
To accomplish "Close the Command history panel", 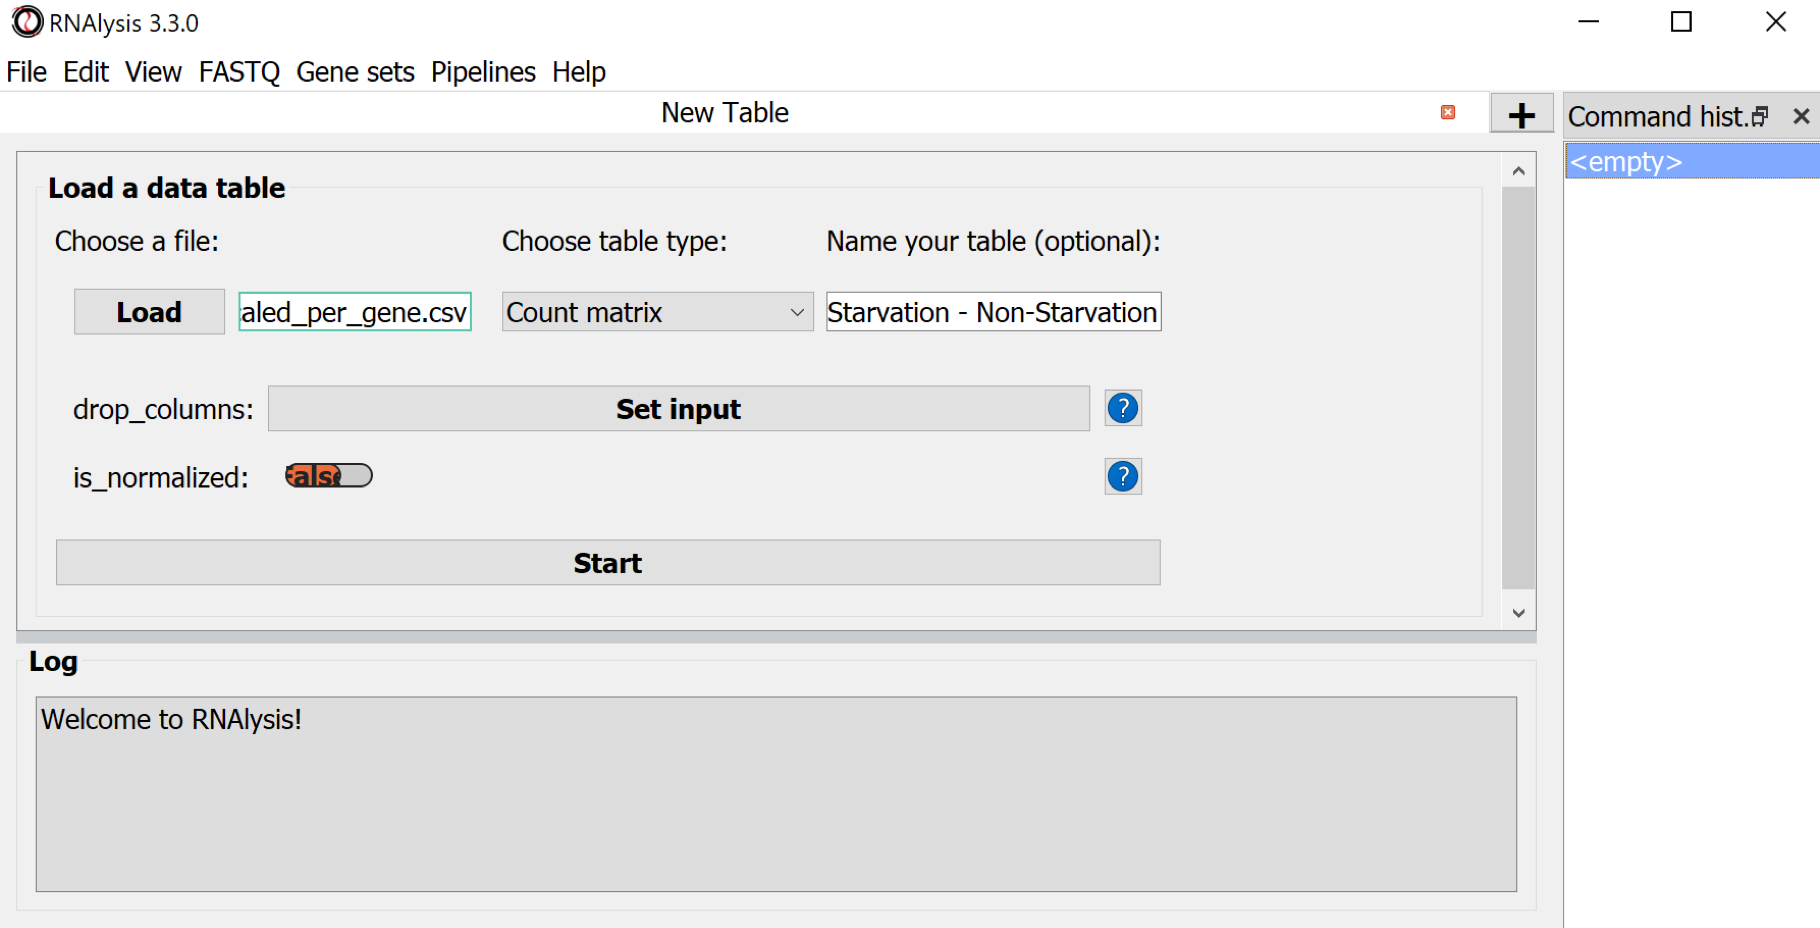I will 1801,117.
